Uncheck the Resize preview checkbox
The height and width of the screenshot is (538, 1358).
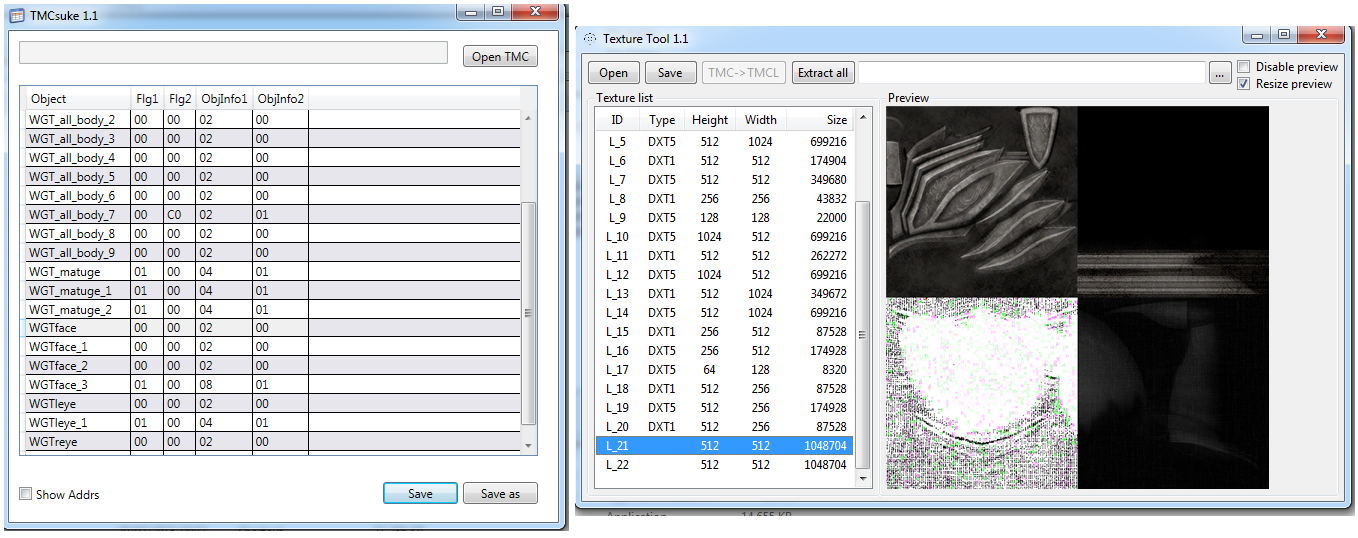pyautogui.click(x=1243, y=84)
